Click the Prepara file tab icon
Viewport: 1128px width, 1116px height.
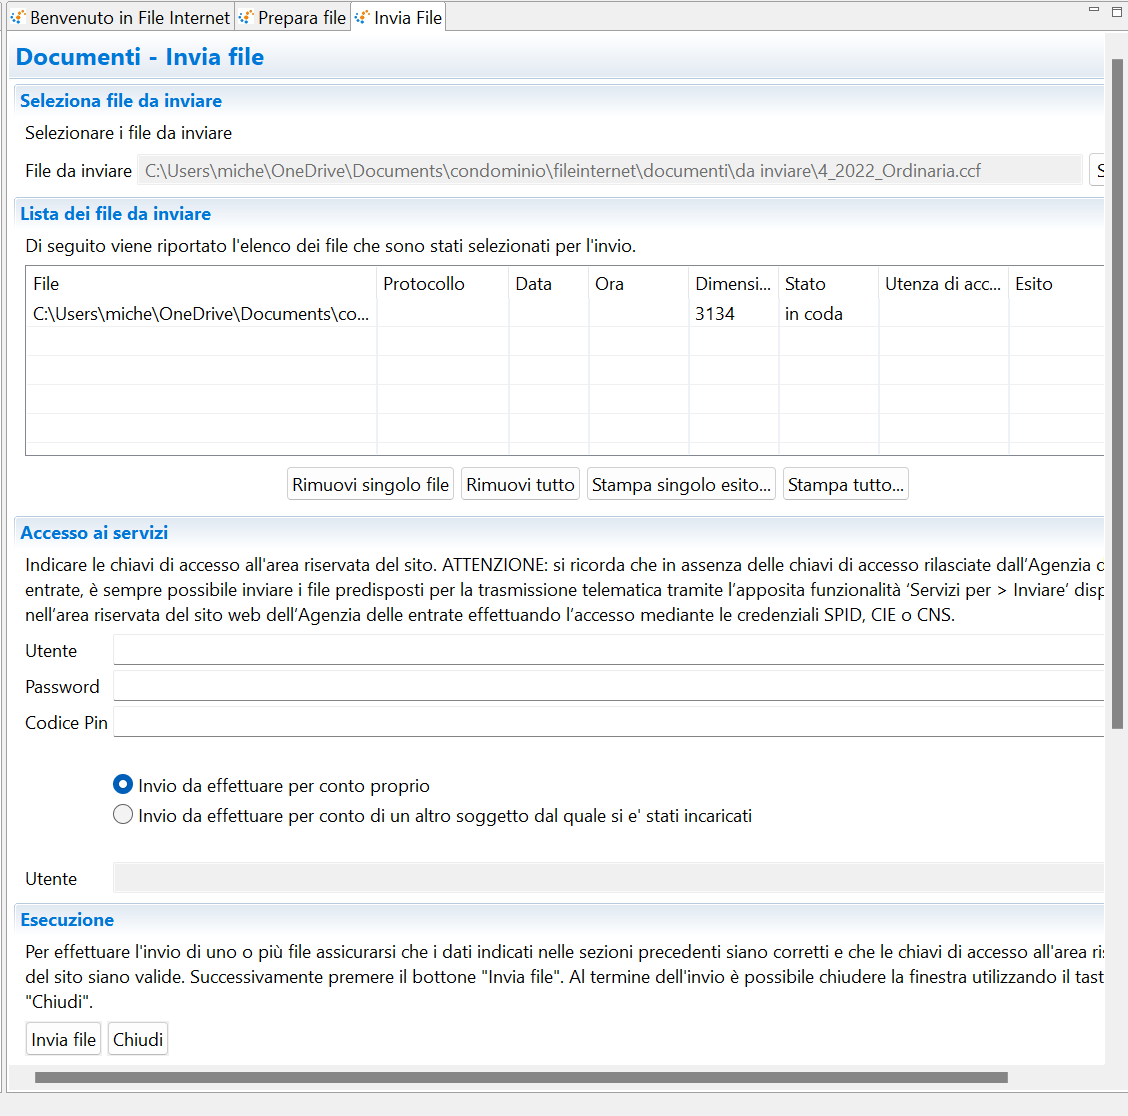click(246, 17)
